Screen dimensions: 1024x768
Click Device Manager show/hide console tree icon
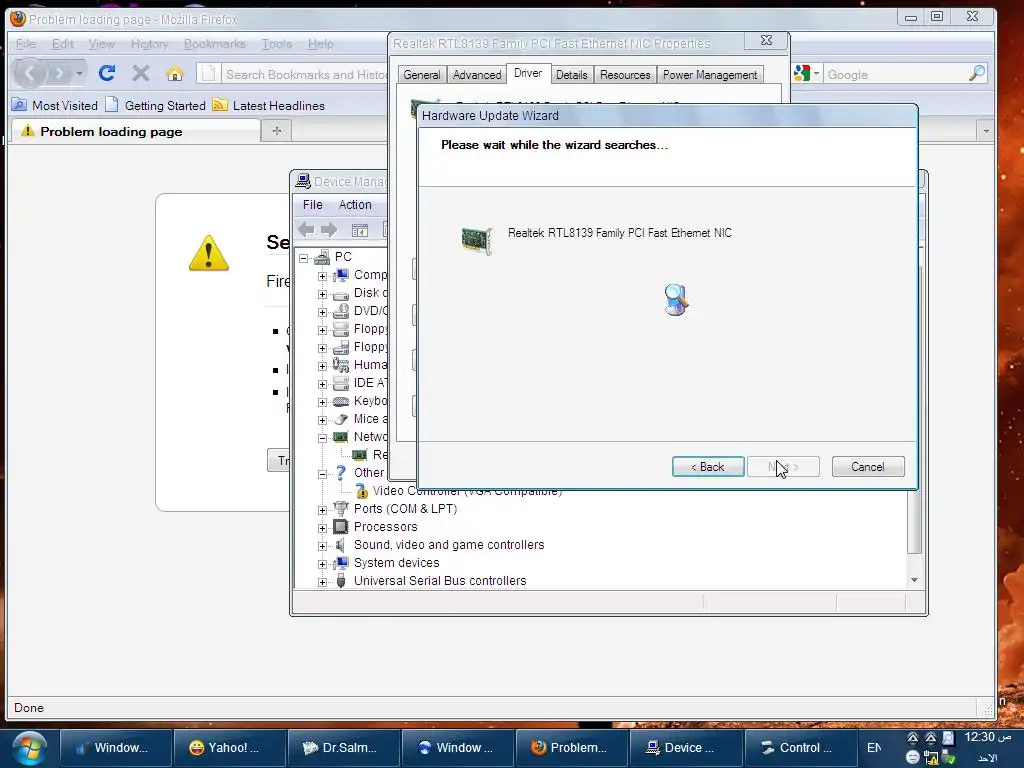point(360,231)
